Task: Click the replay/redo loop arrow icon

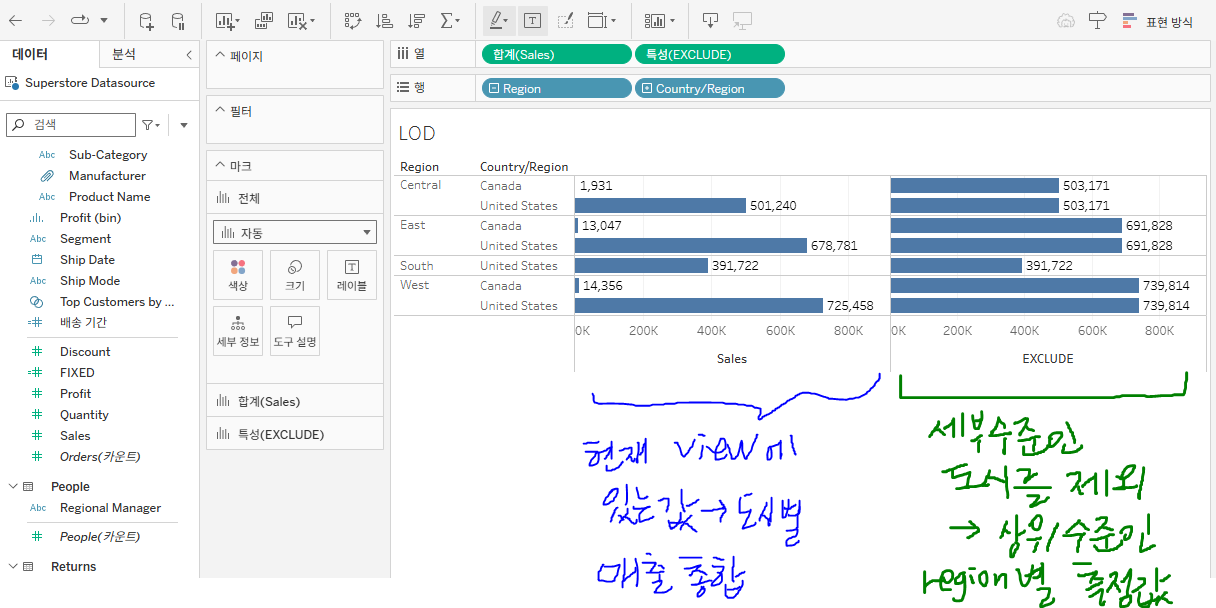Action: 80,20
